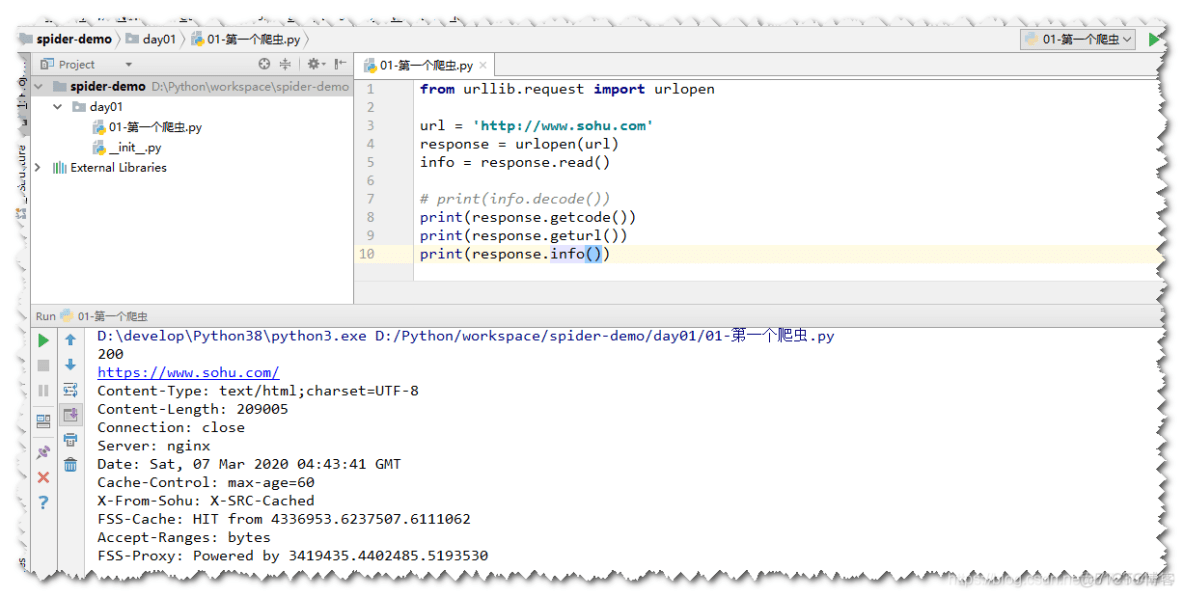
Task: Click the 'Connection: close' output line
Action: coord(171,427)
